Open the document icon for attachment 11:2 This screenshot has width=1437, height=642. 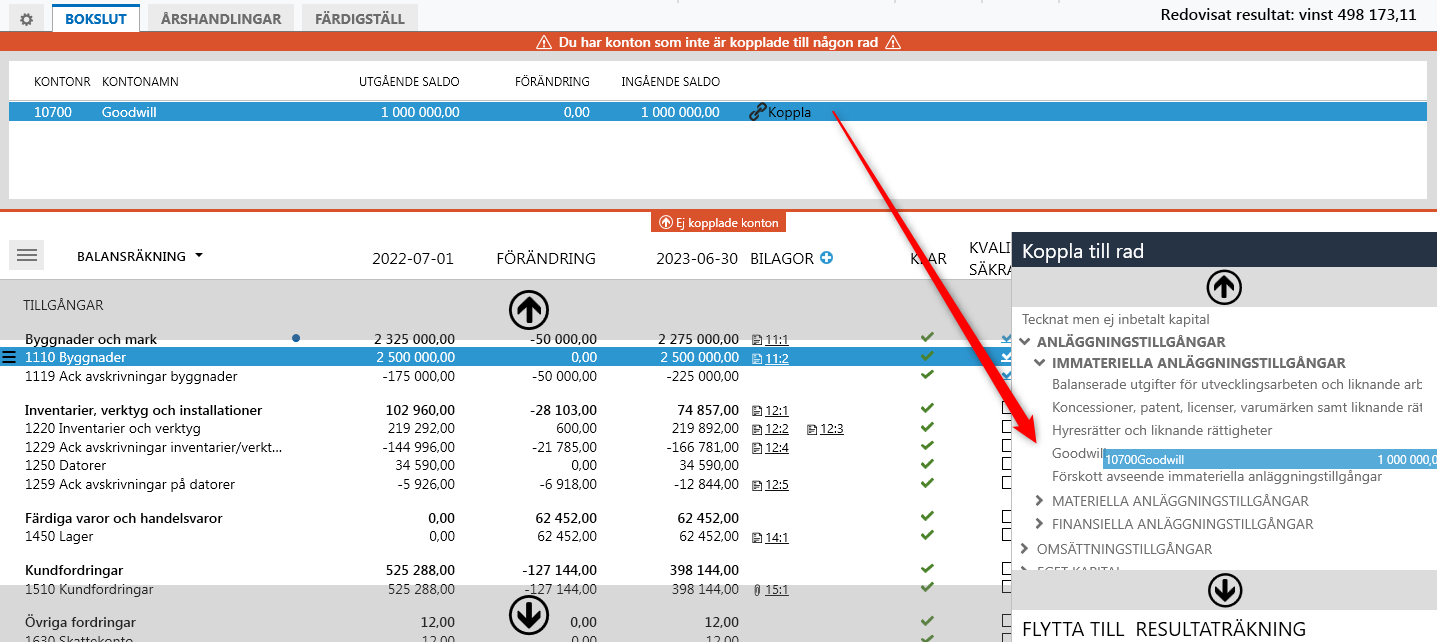coord(757,358)
